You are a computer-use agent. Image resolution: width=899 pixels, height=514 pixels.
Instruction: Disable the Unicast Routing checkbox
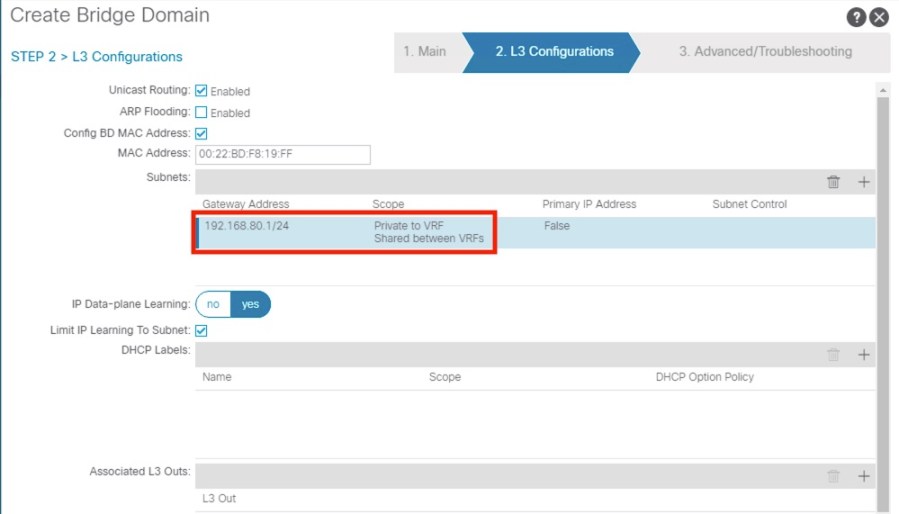(x=201, y=90)
